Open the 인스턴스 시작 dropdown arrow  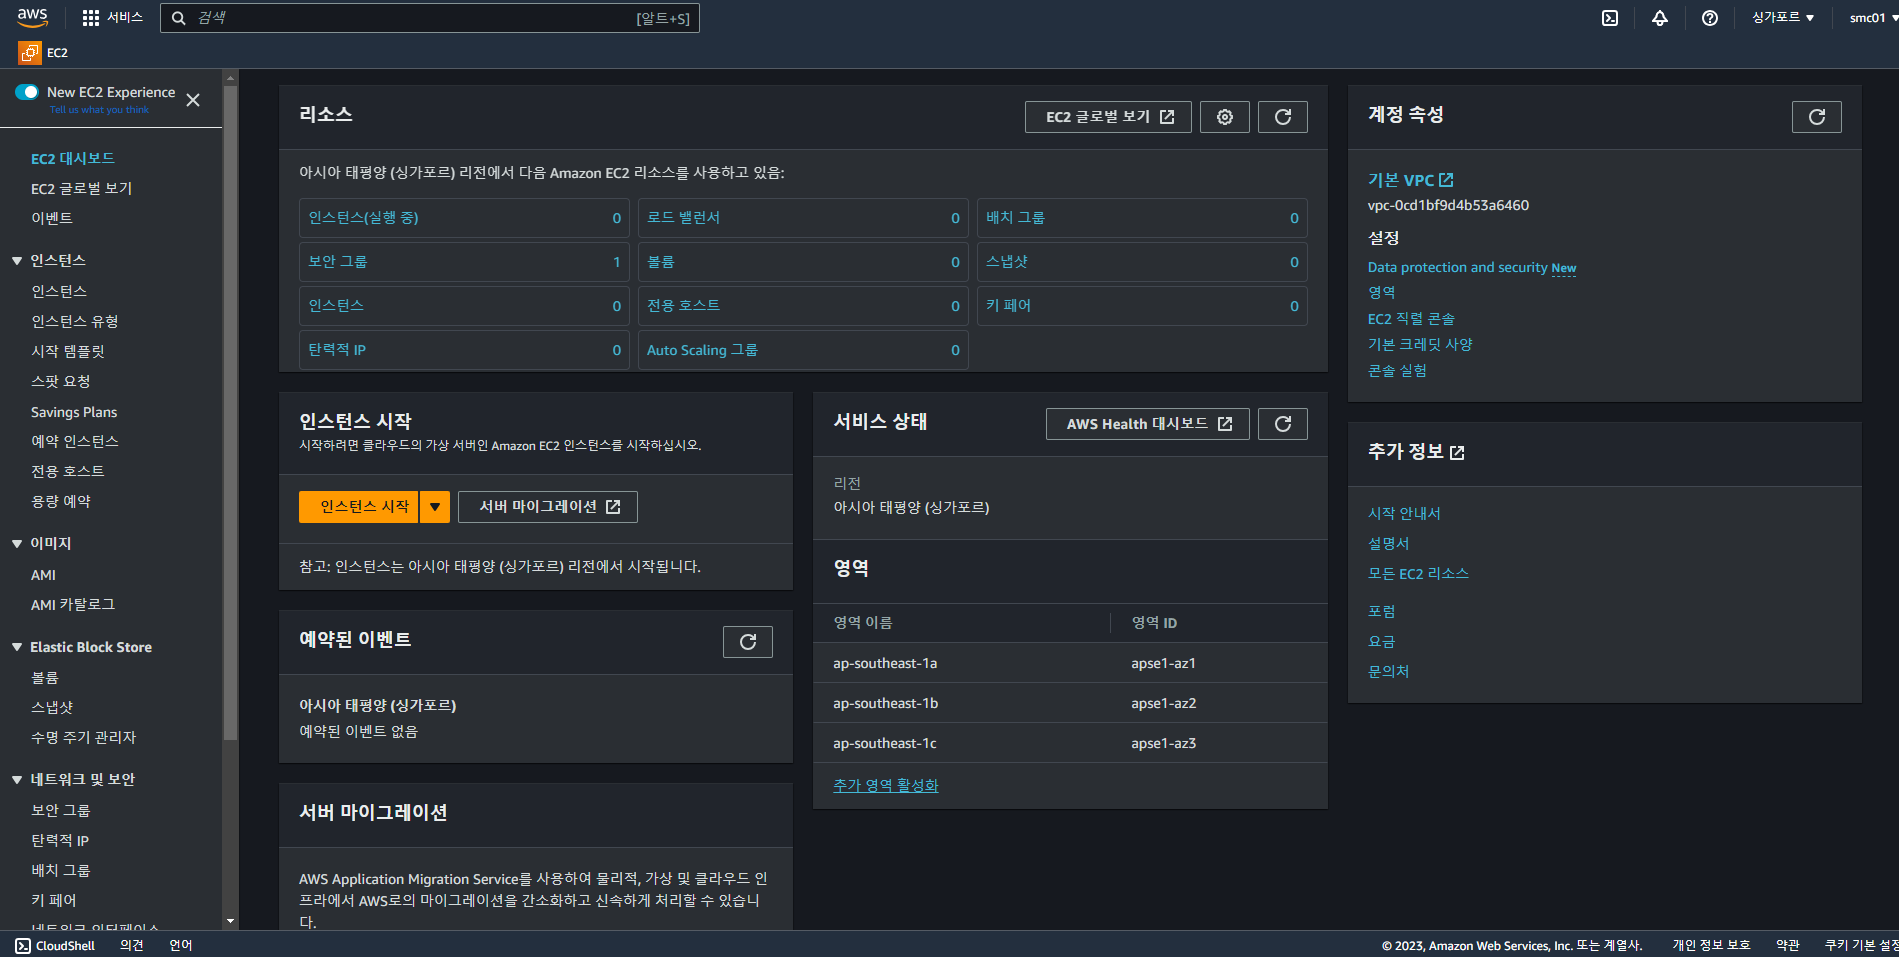pyautogui.click(x=435, y=507)
